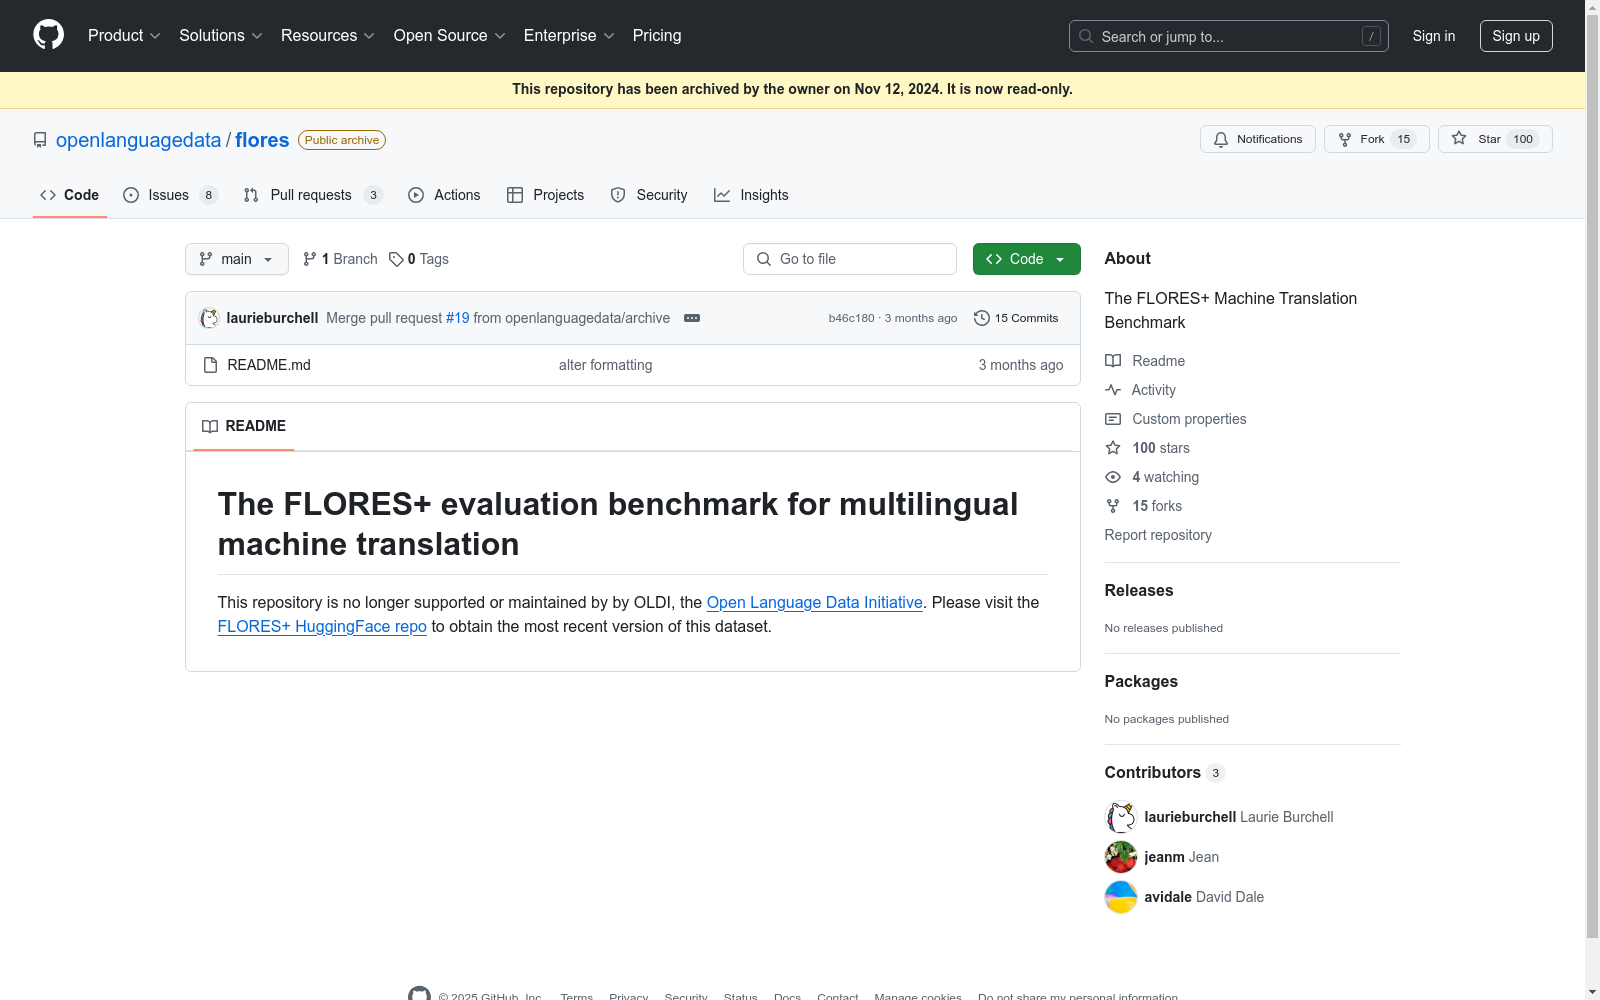Open the Pull requests tab
1600x1000 pixels.
pos(313,195)
